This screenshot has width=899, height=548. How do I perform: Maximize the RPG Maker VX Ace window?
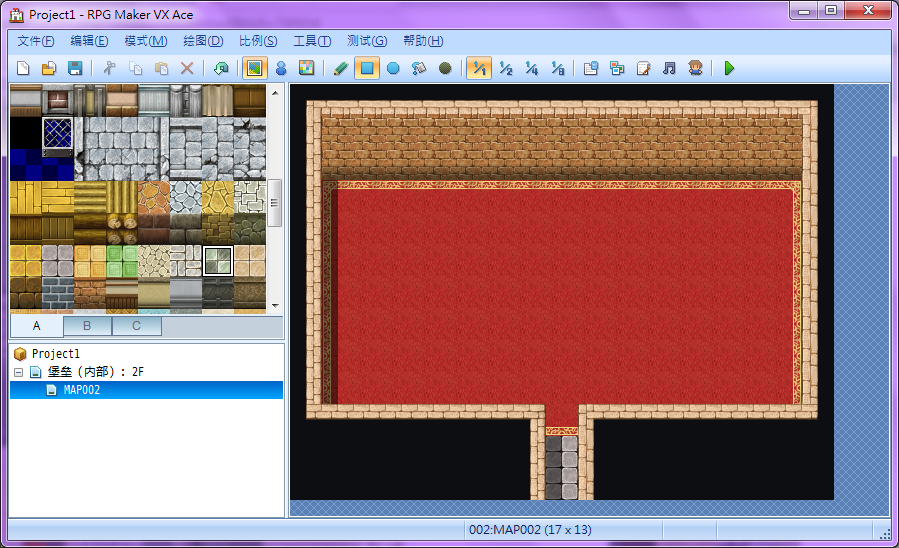pyautogui.click(x=831, y=11)
